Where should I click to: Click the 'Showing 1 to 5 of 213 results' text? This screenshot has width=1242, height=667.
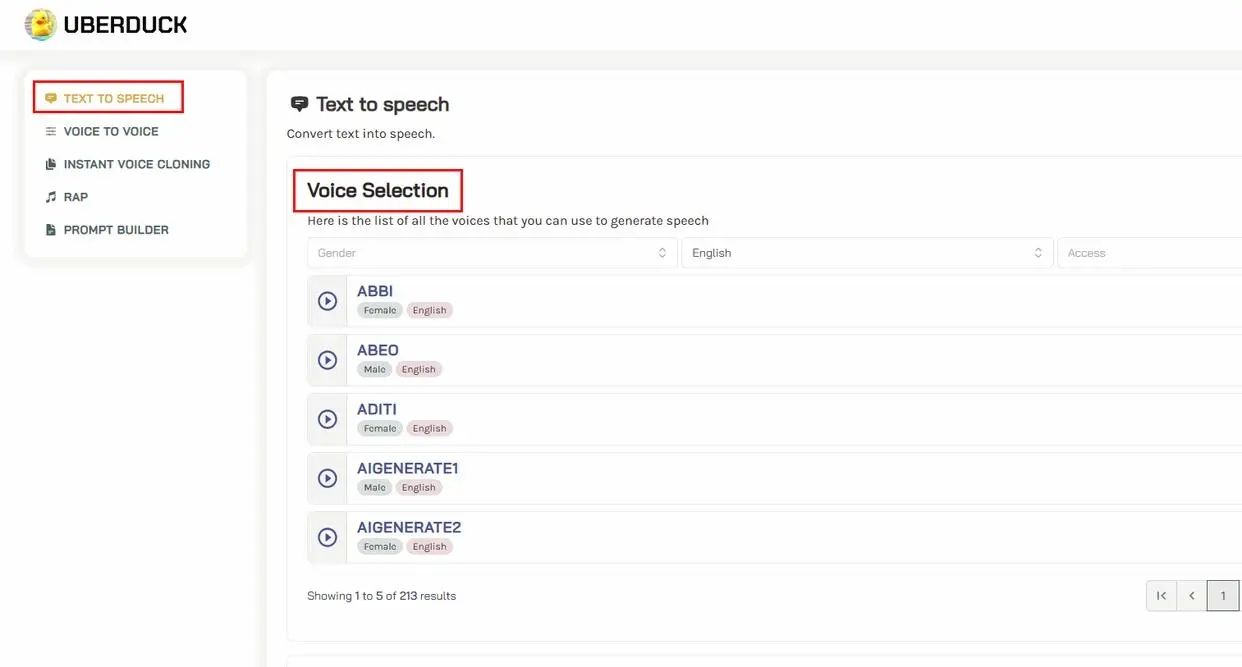(x=381, y=596)
